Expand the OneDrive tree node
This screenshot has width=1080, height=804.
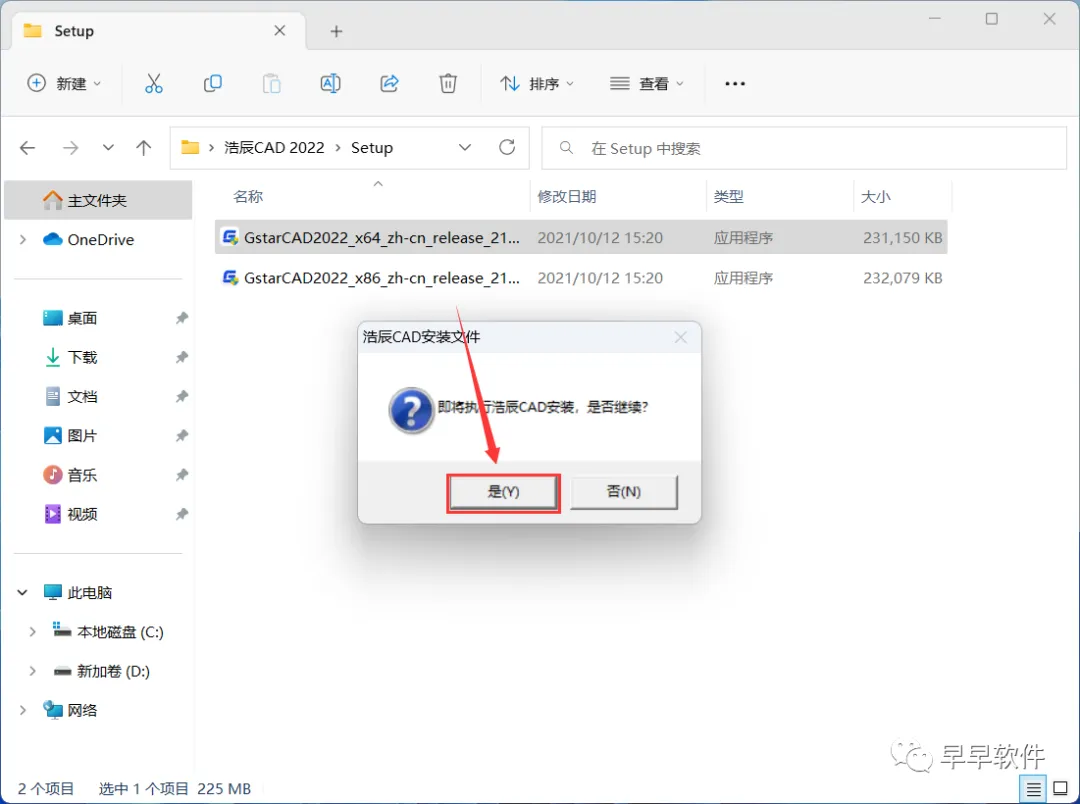(23, 240)
